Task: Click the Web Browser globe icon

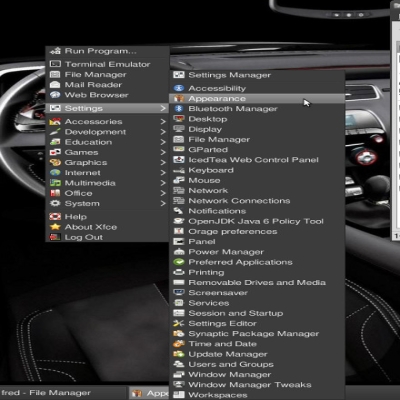Action: click(55, 95)
